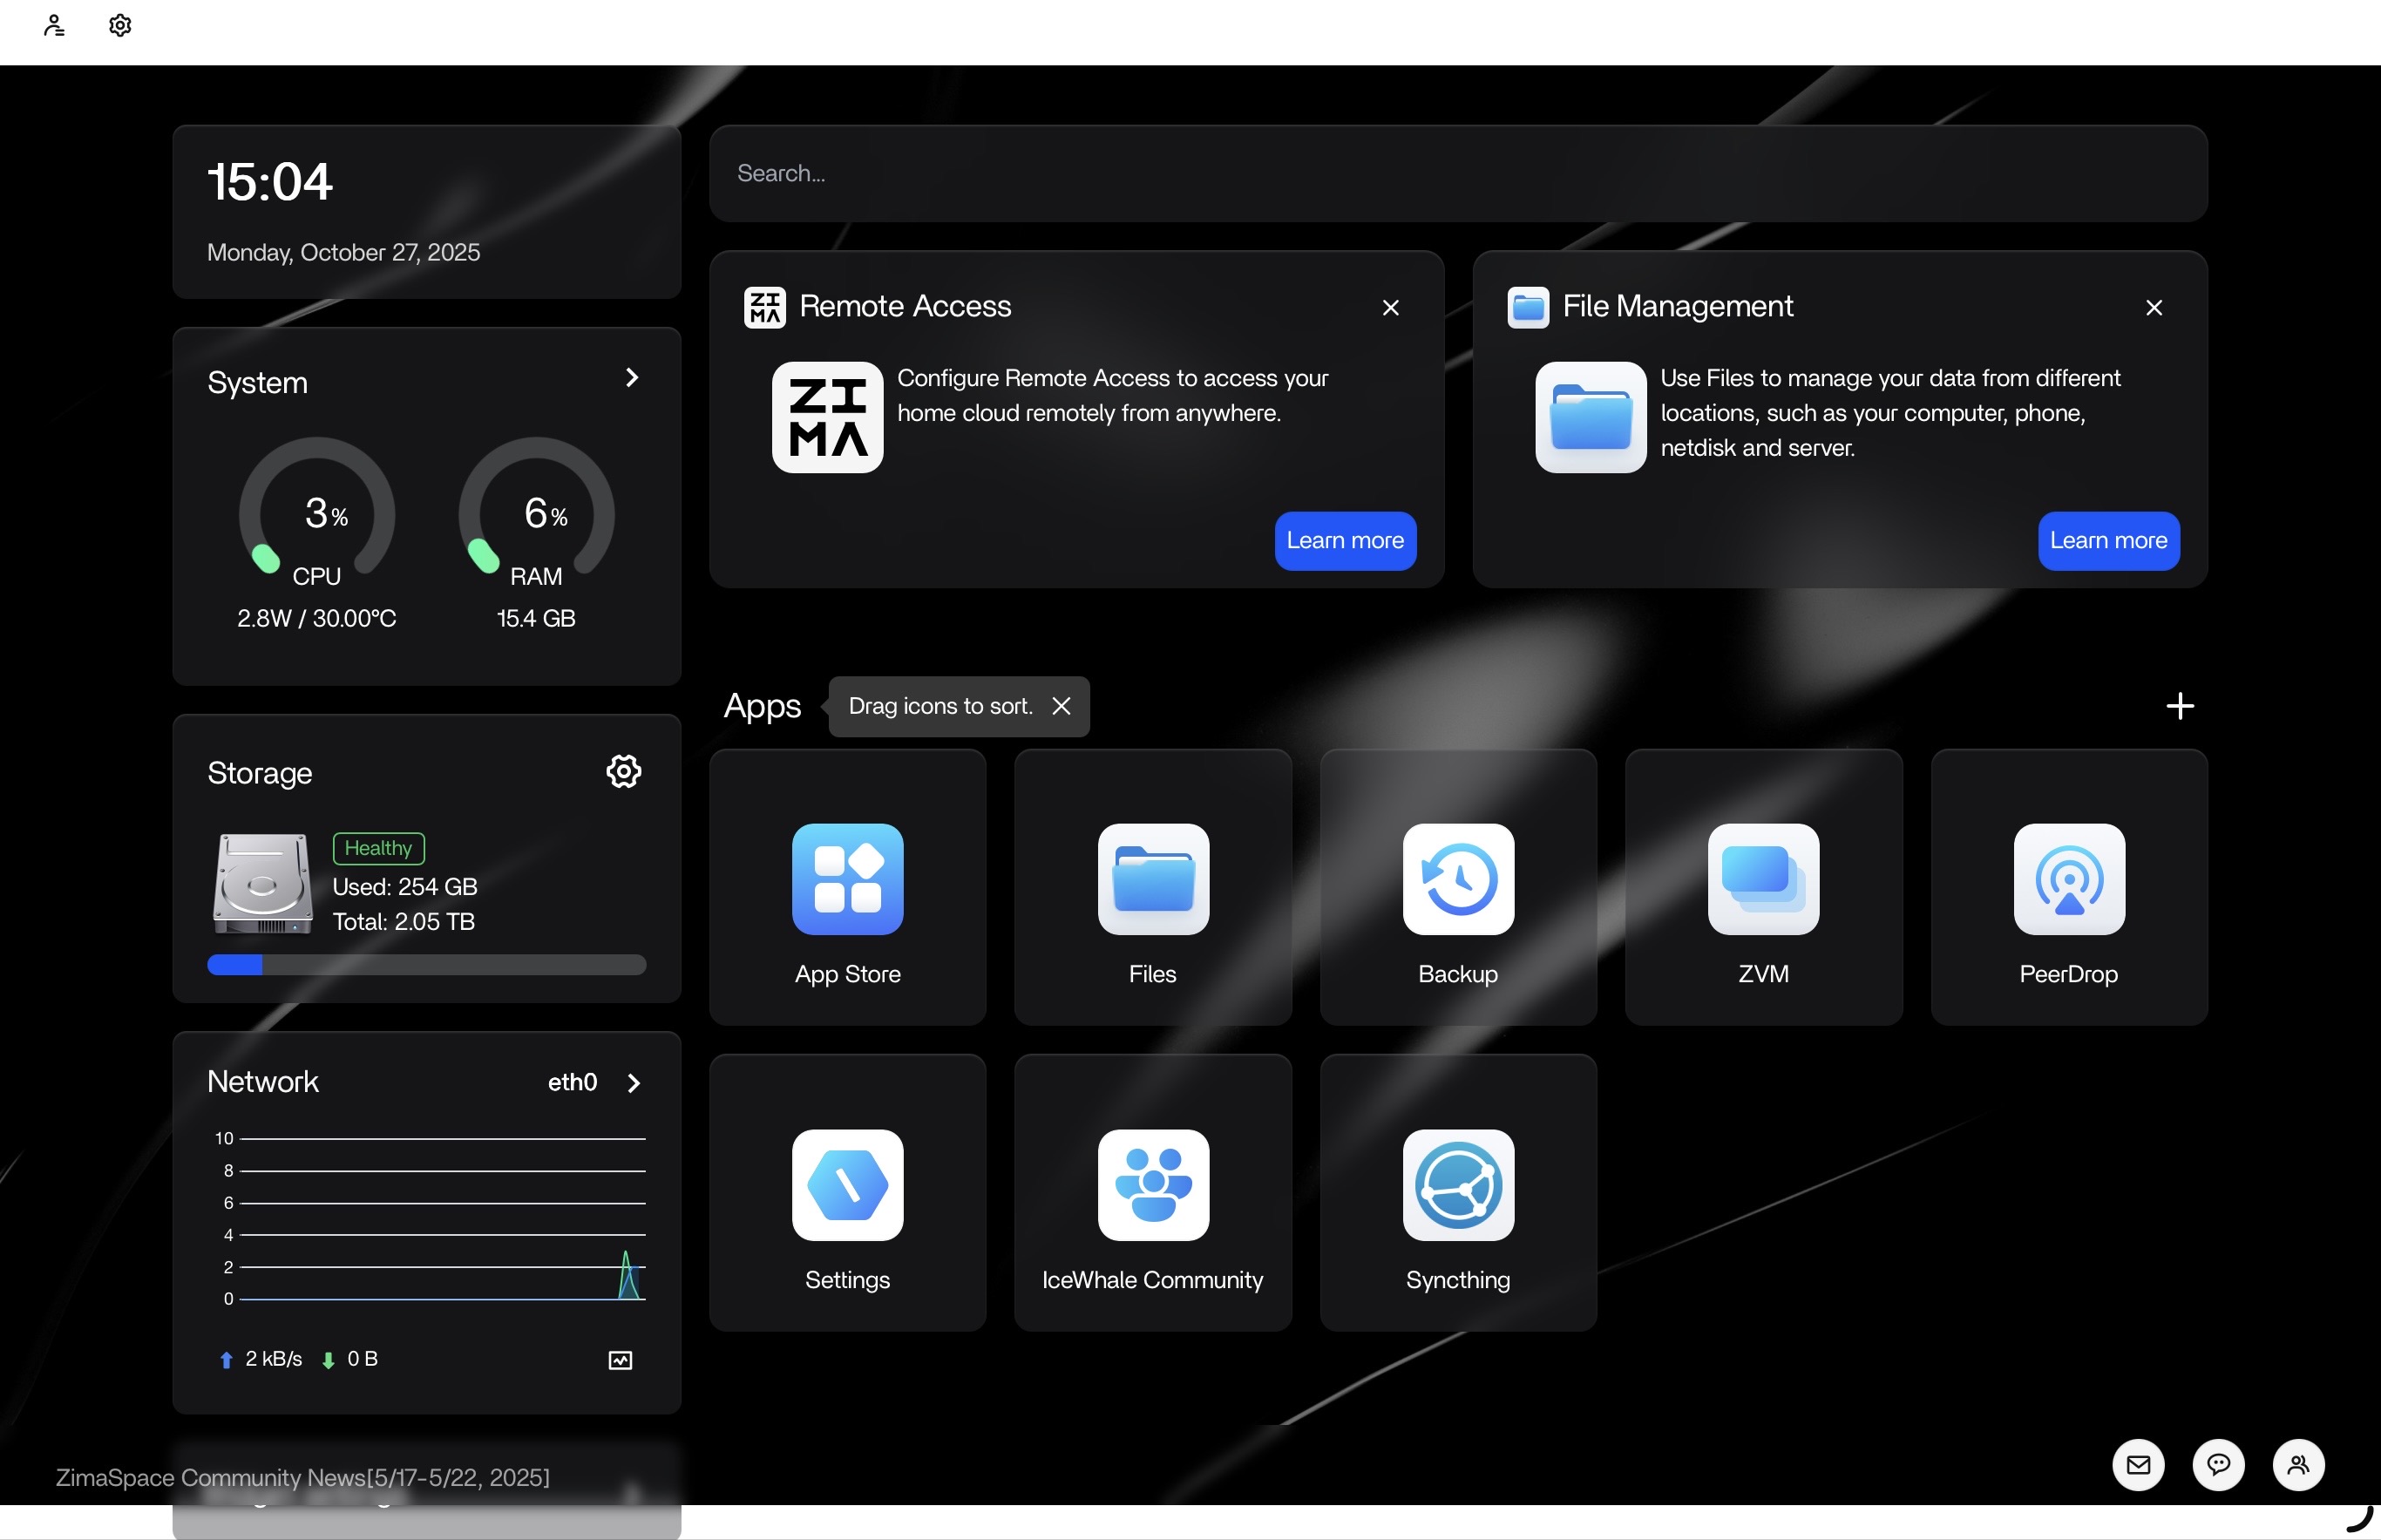Click the storage usage progress bar

pyautogui.click(x=426, y=965)
